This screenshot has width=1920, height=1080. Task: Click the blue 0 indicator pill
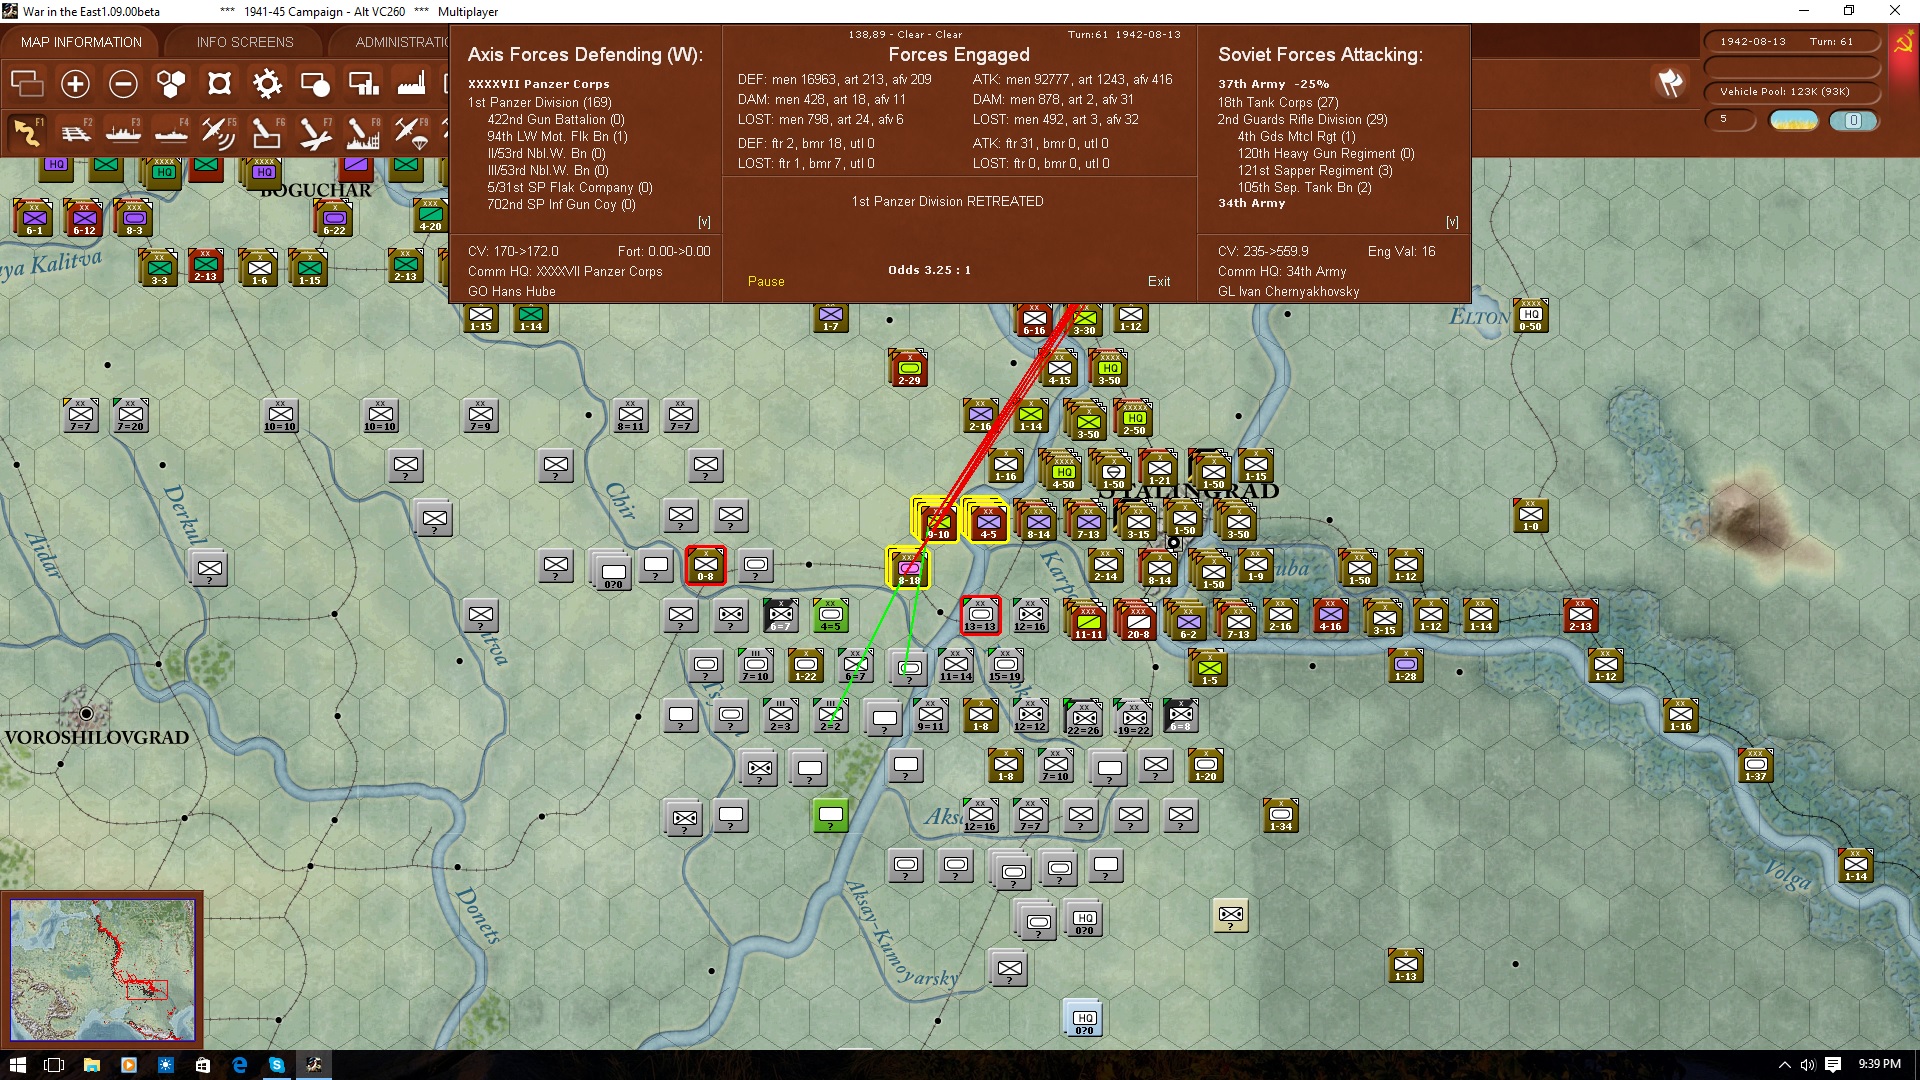point(1853,121)
